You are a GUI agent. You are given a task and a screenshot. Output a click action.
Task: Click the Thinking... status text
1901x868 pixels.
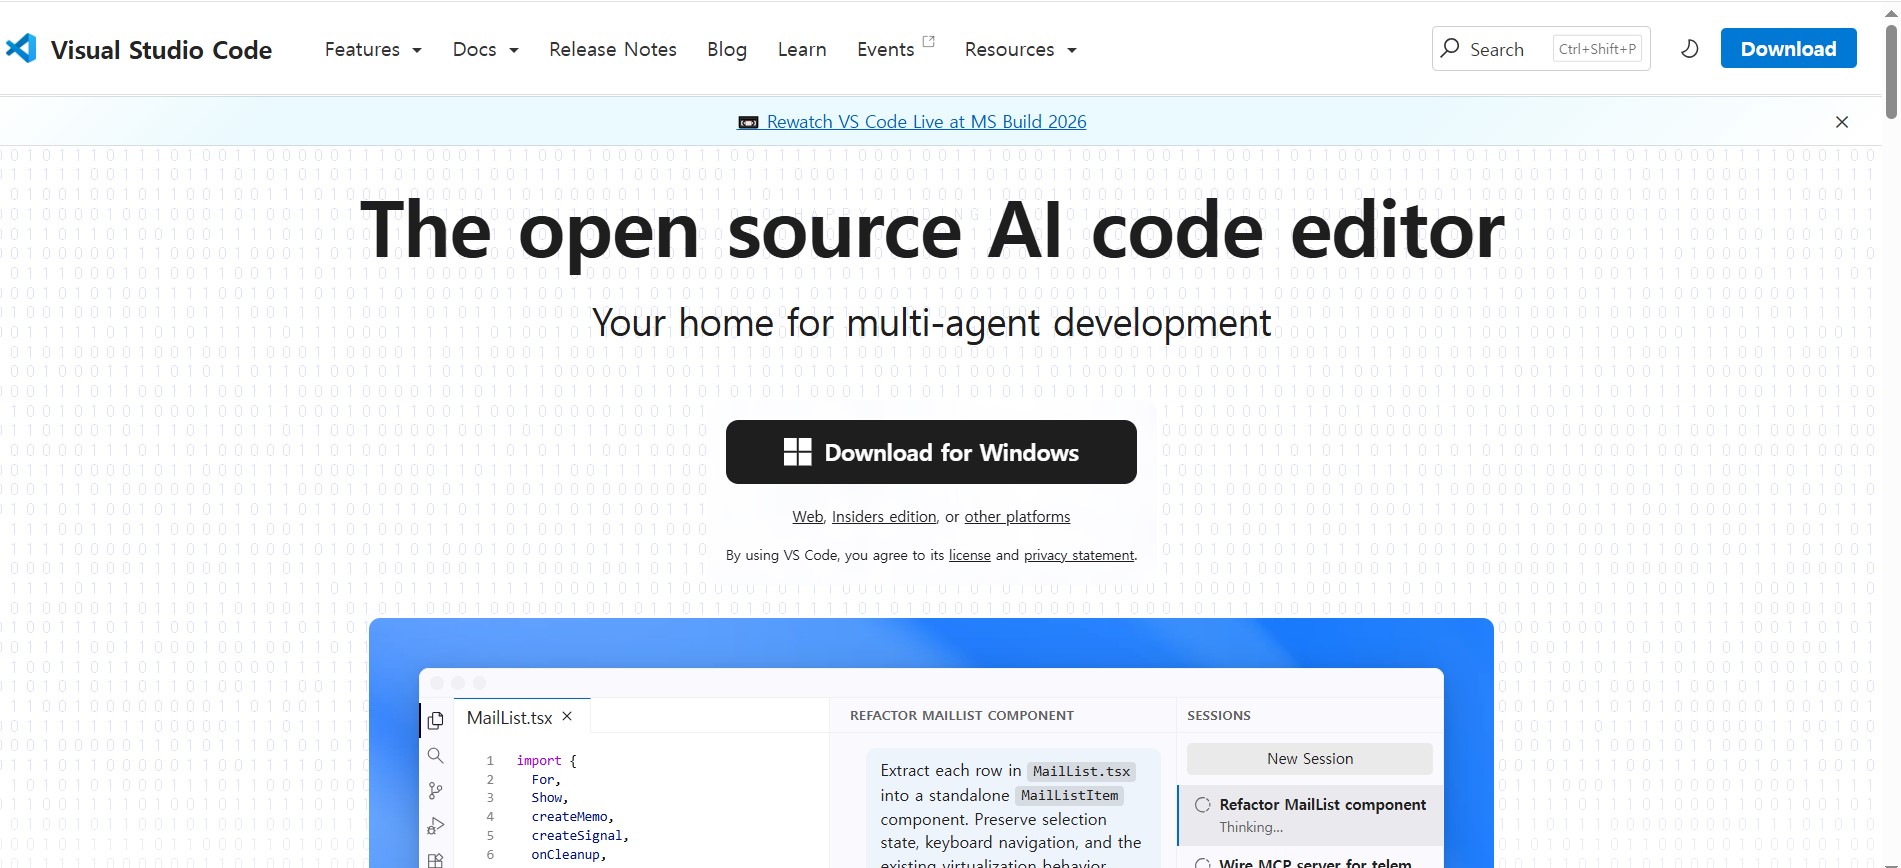[x=1251, y=827]
